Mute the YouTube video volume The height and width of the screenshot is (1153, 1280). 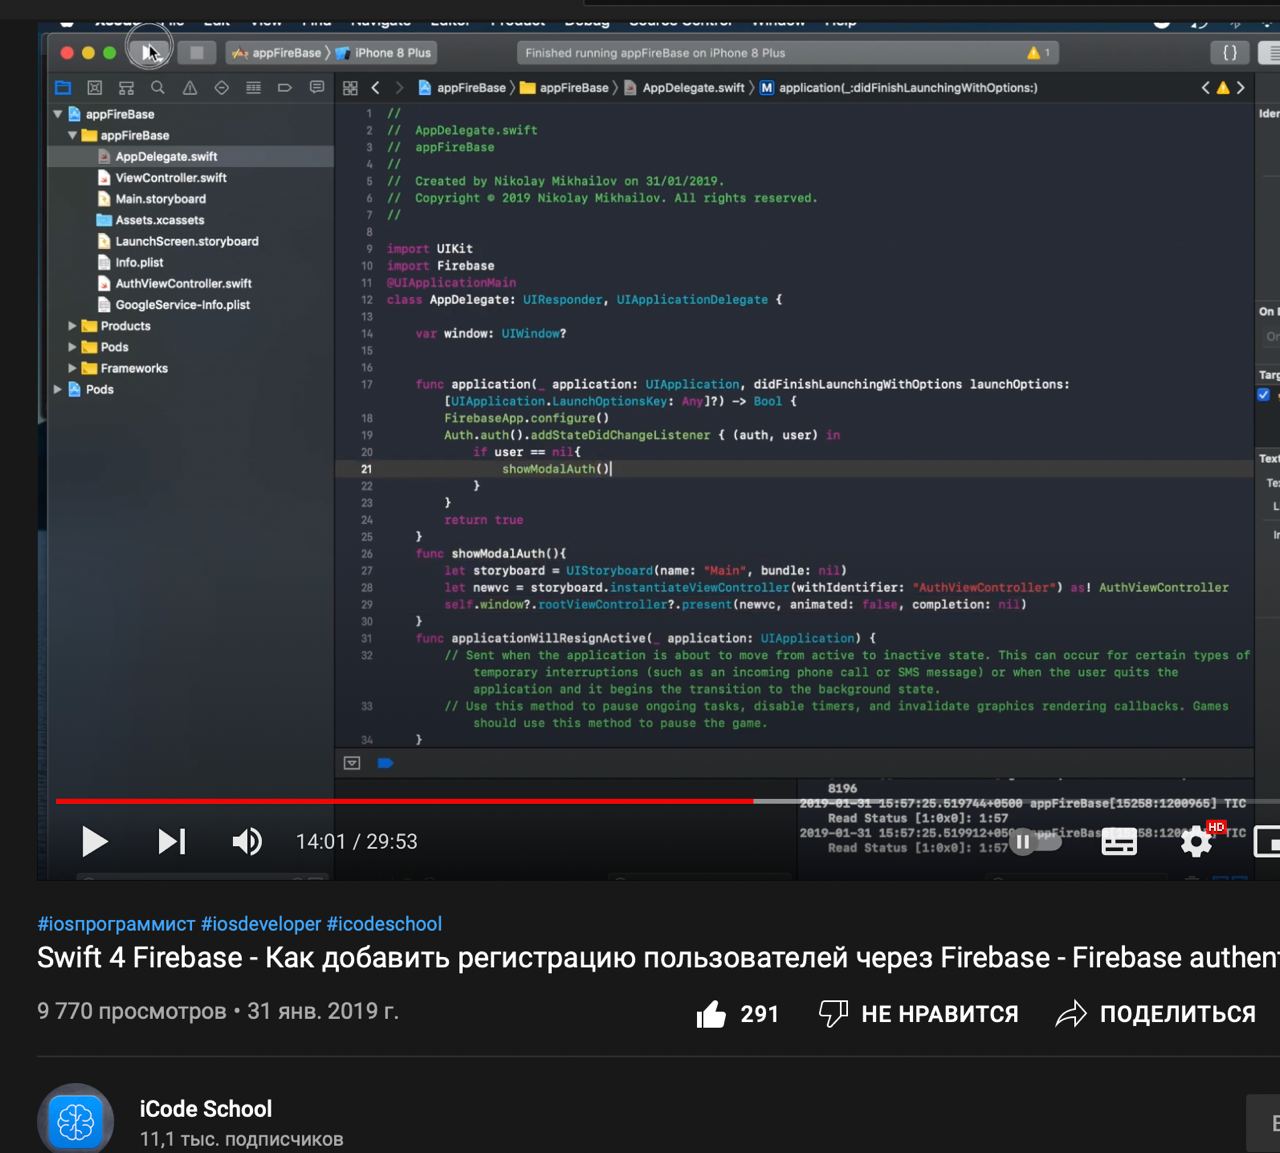coord(247,841)
